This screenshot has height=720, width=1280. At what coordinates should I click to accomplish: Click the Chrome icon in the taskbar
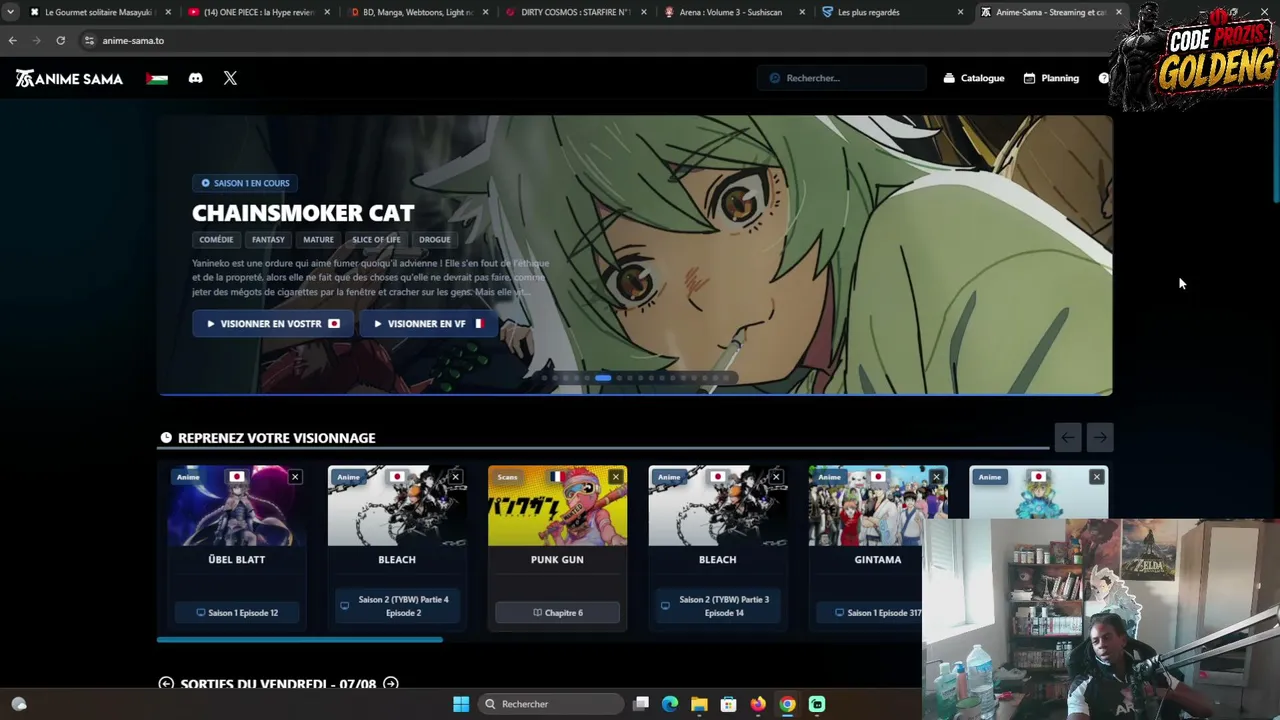click(x=787, y=704)
